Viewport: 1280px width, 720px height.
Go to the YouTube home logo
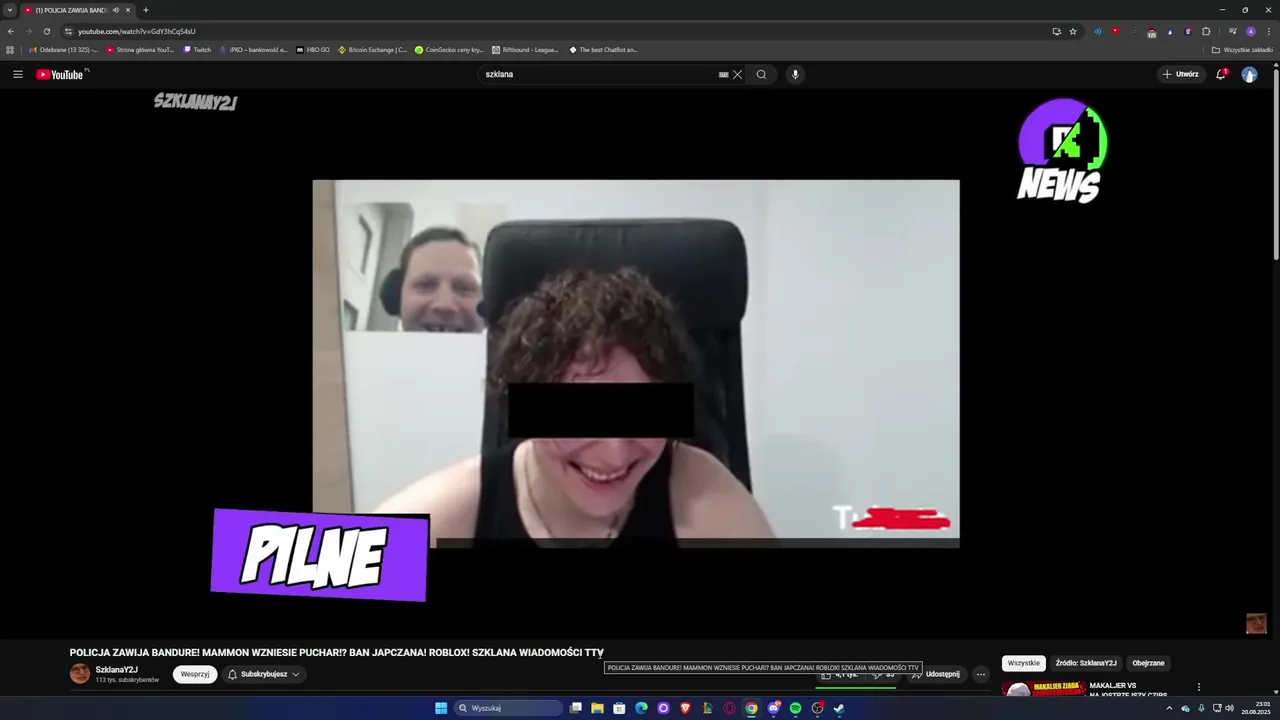62,74
